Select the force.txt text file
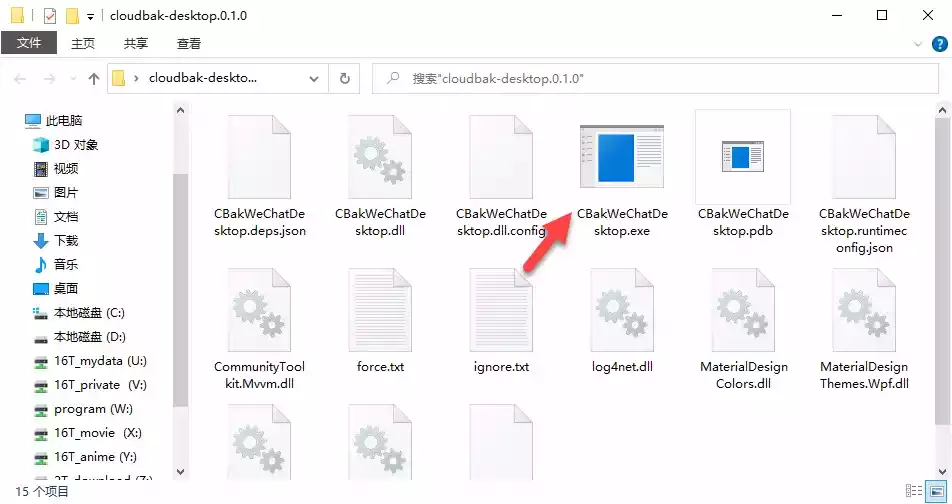This screenshot has width=952, height=504. [x=380, y=312]
